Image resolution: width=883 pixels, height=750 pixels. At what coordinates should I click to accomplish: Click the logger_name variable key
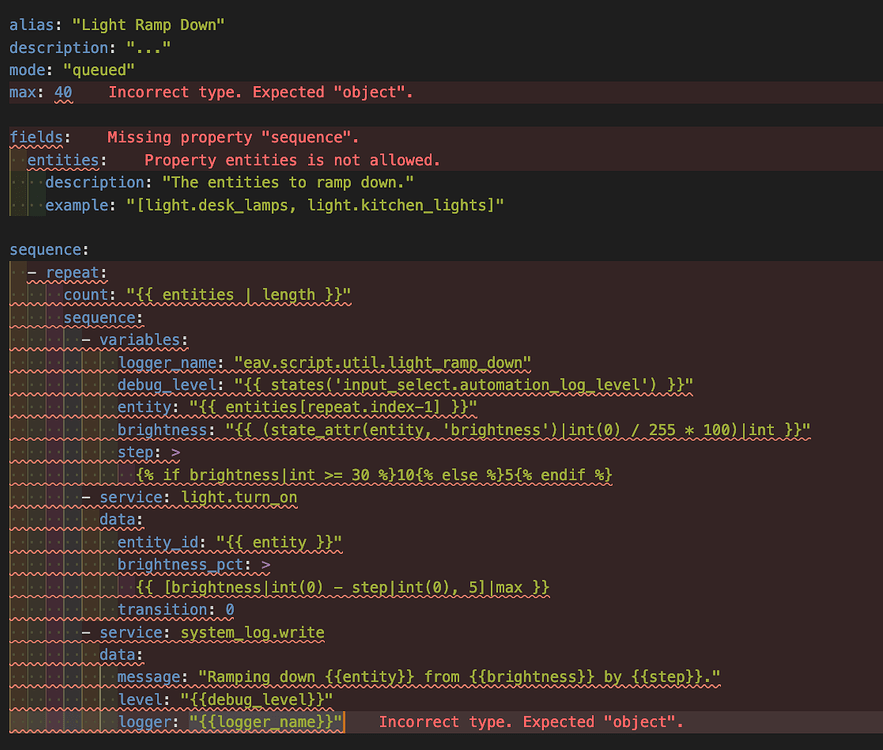point(167,363)
